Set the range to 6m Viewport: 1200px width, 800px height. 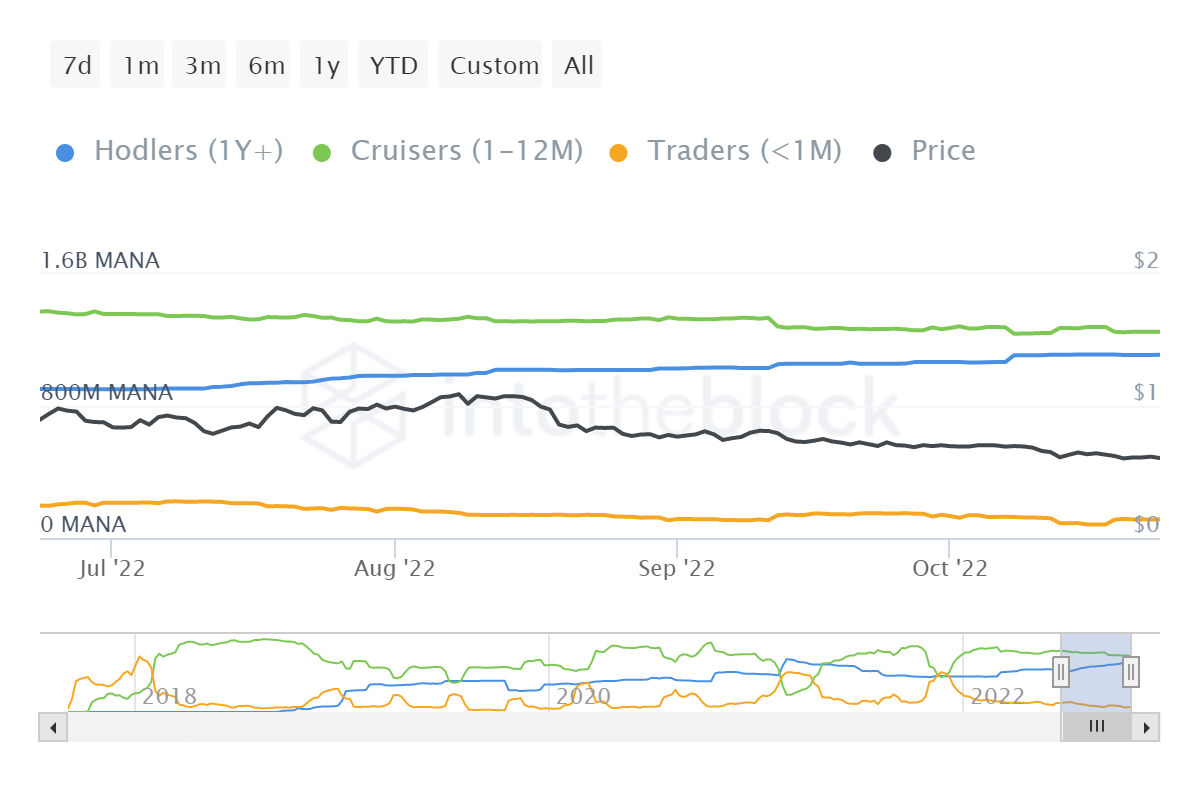click(x=266, y=66)
